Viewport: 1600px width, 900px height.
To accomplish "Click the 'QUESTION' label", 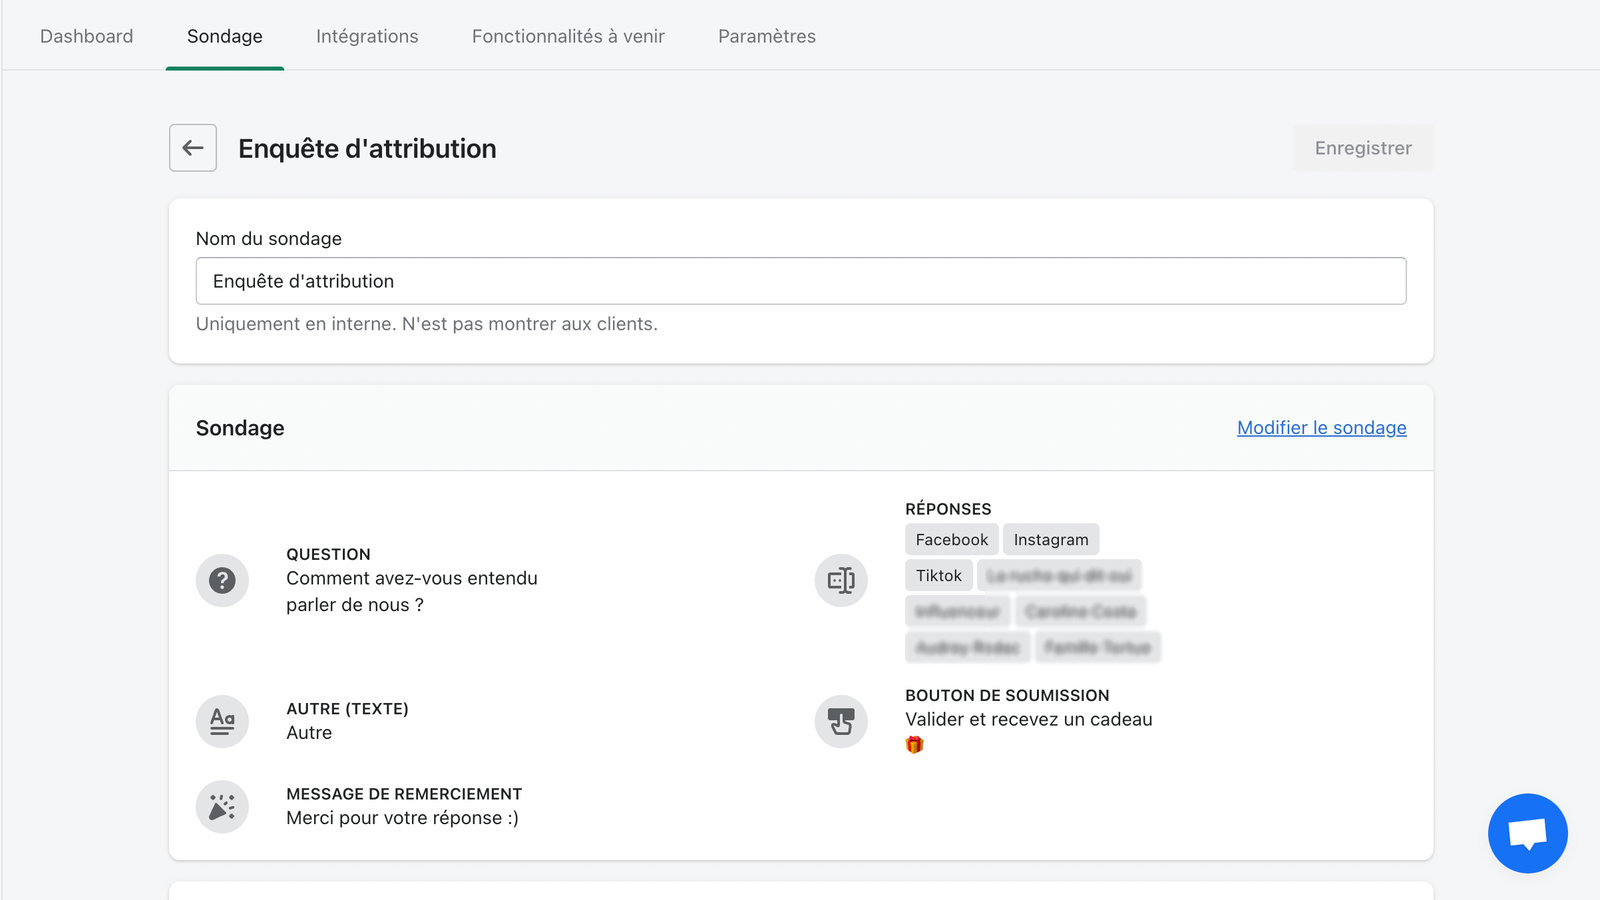I will pyautogui.click(x=328, y=554).
